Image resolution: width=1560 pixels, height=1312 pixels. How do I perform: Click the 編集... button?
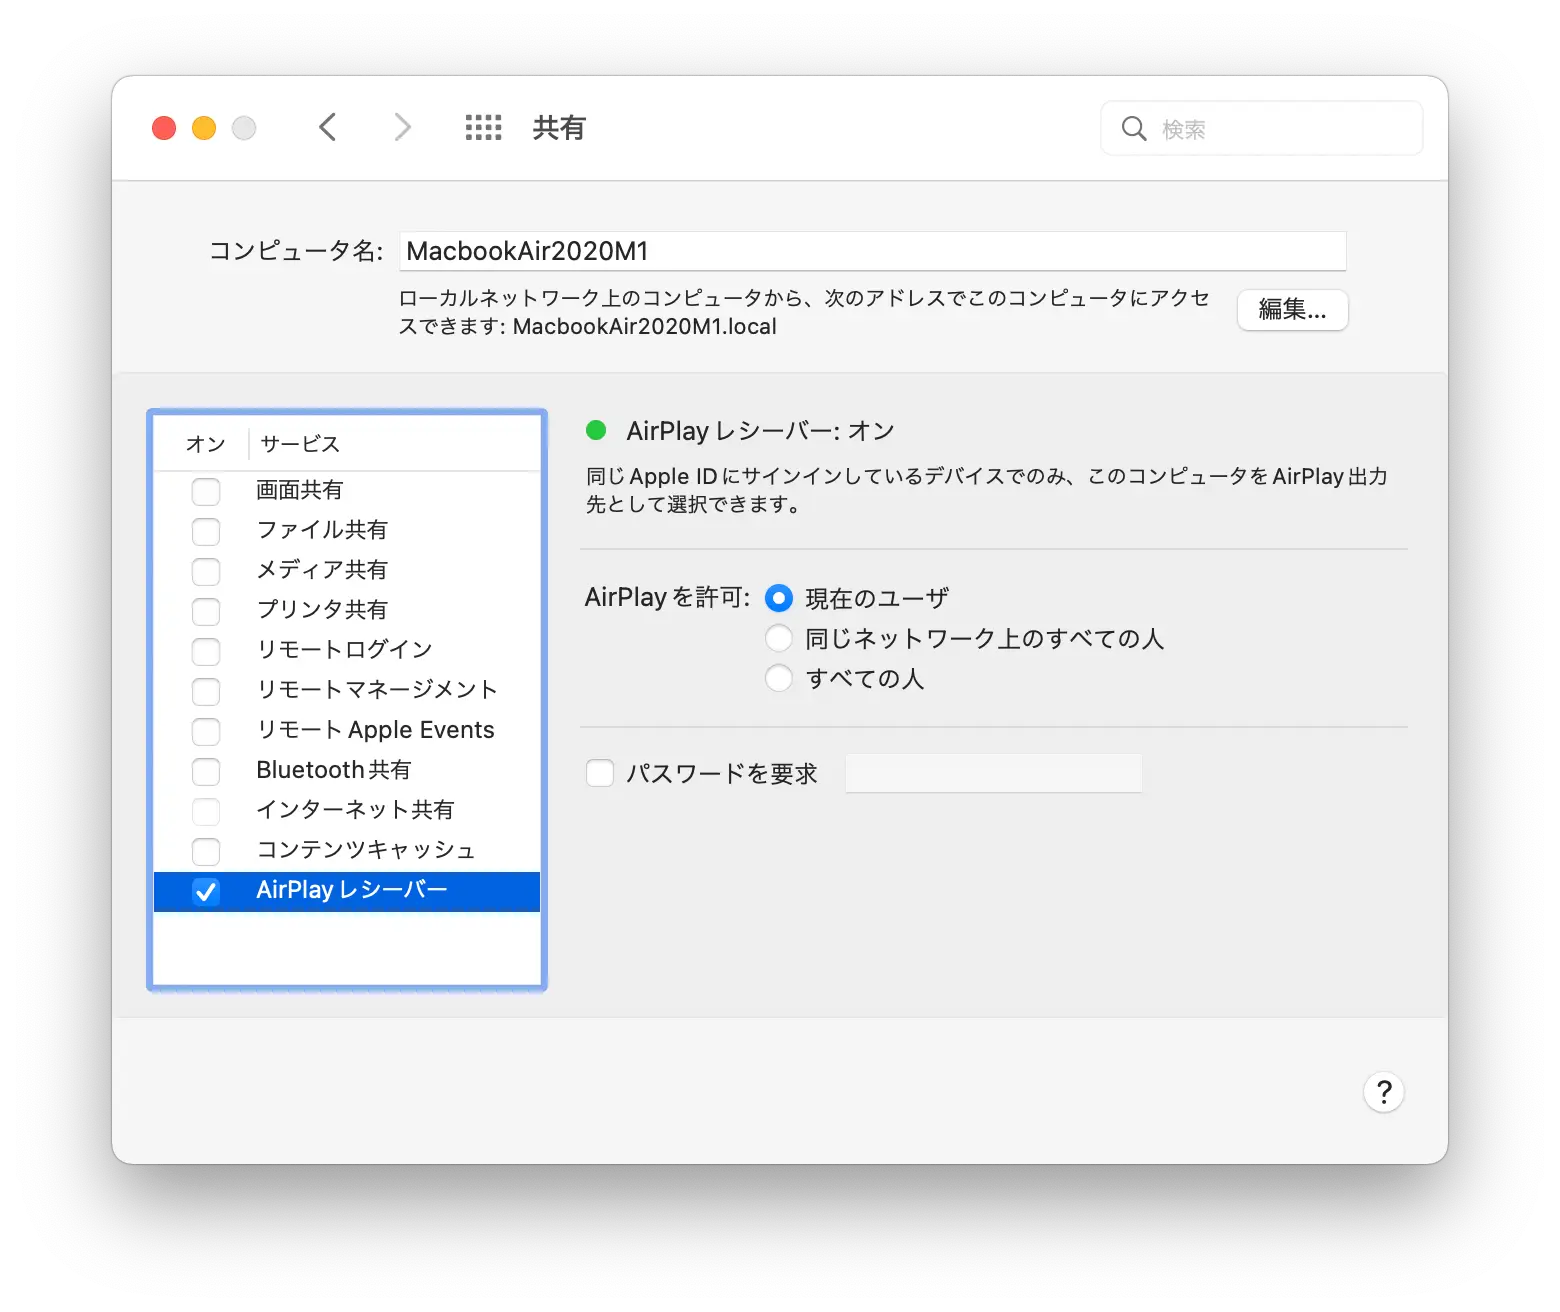1292,310
